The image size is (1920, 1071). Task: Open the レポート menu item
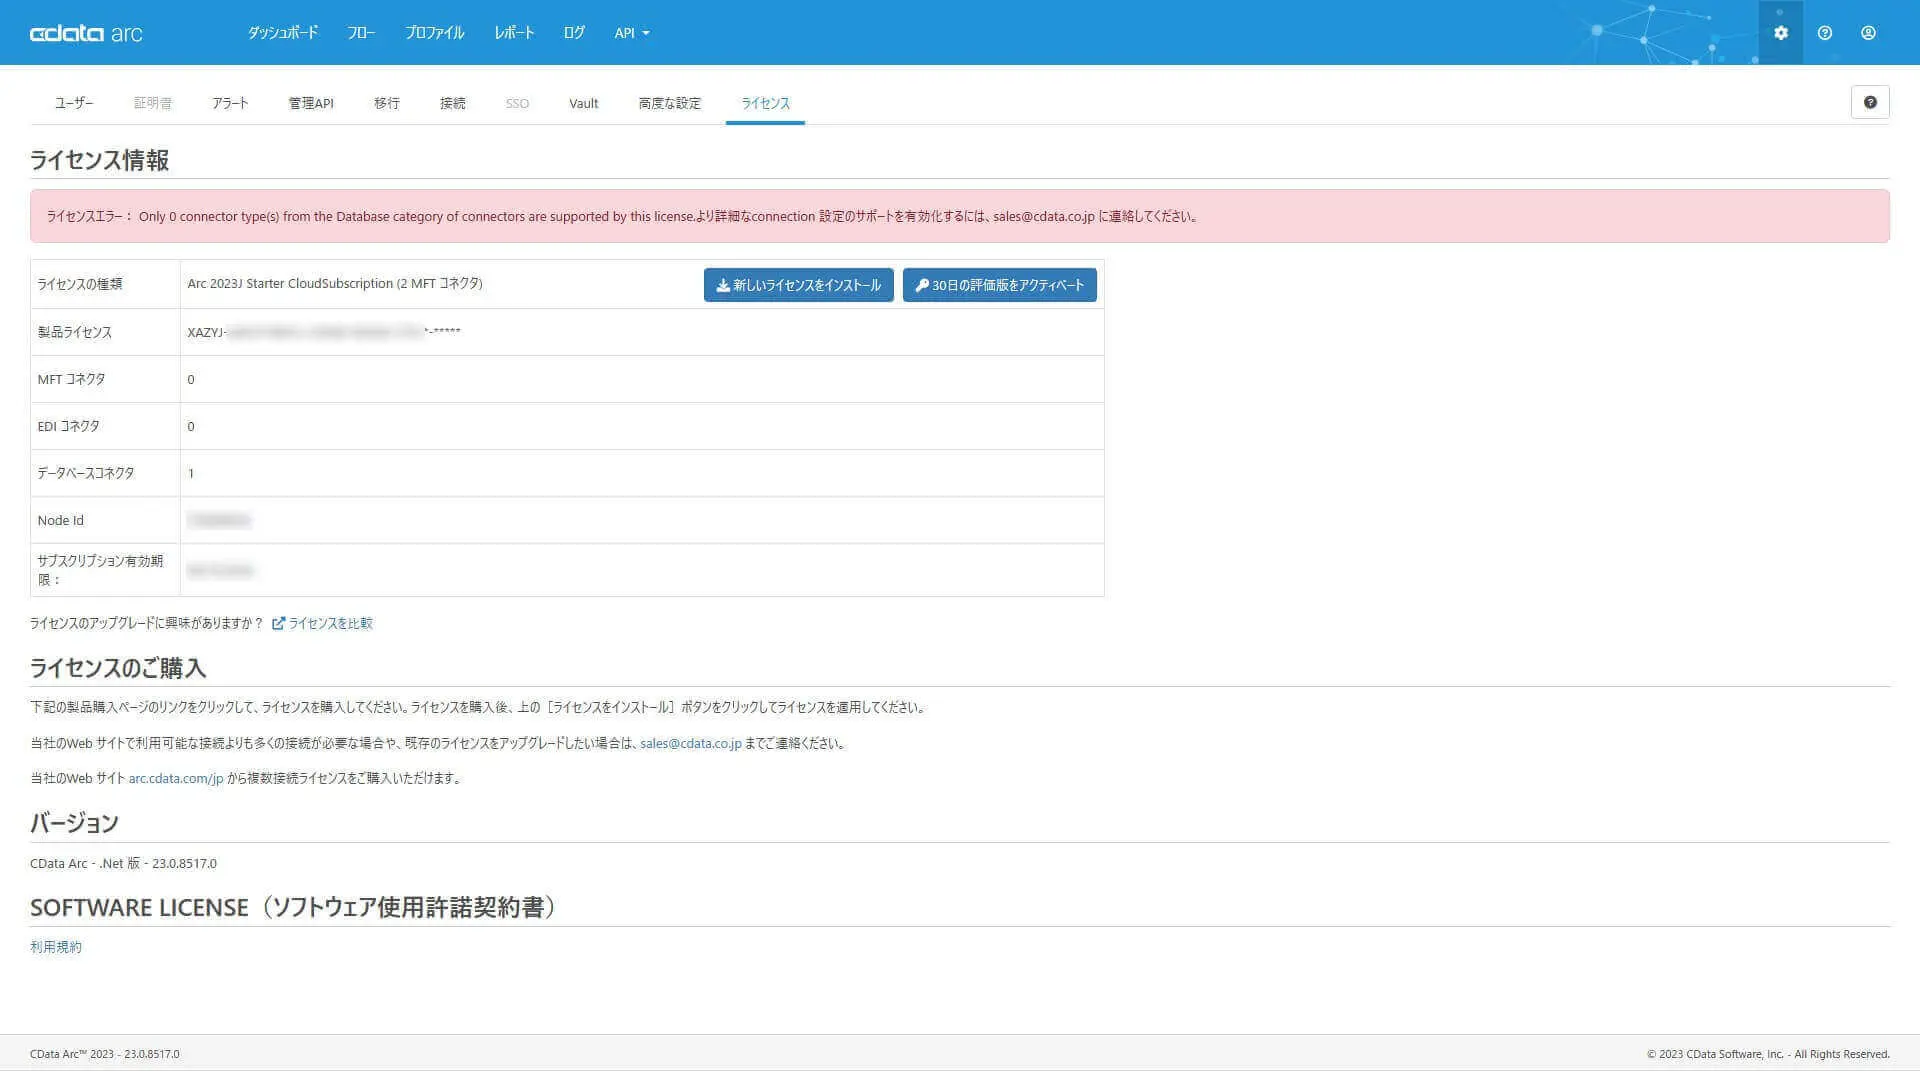coord(514,33)
